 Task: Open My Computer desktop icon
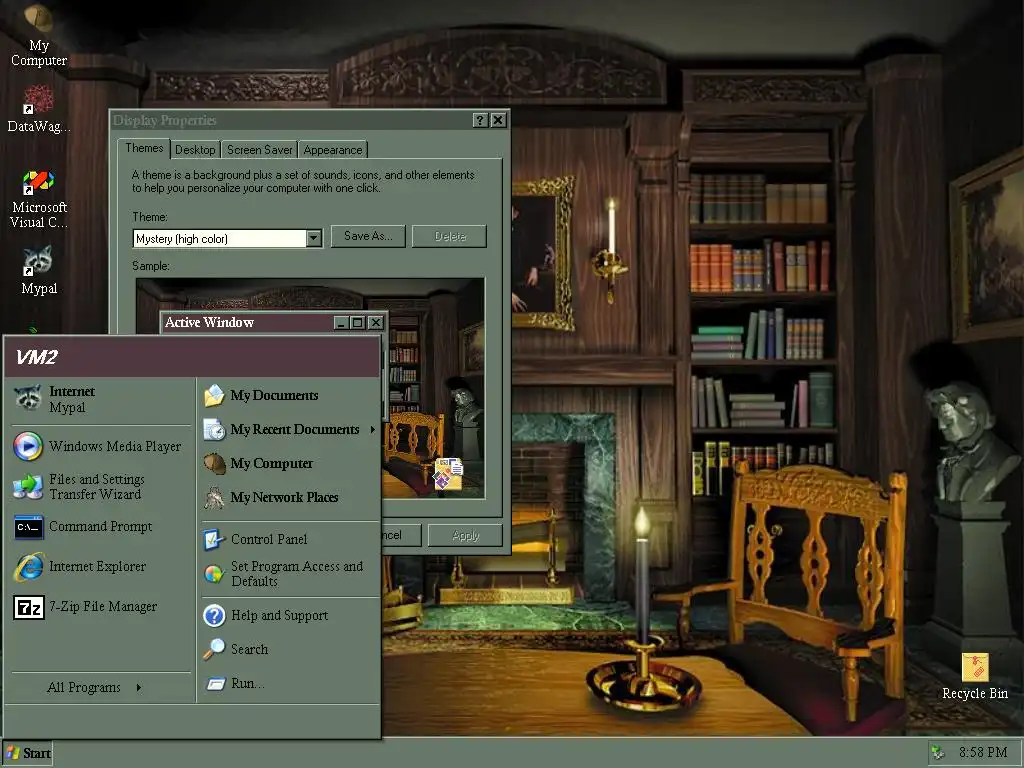(39, 36)
